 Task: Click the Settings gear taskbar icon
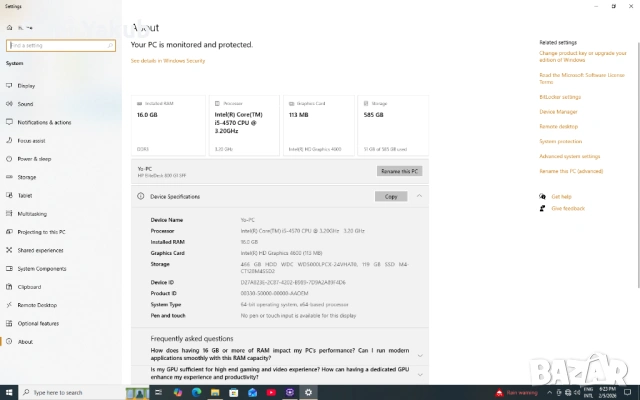(309, 392)
